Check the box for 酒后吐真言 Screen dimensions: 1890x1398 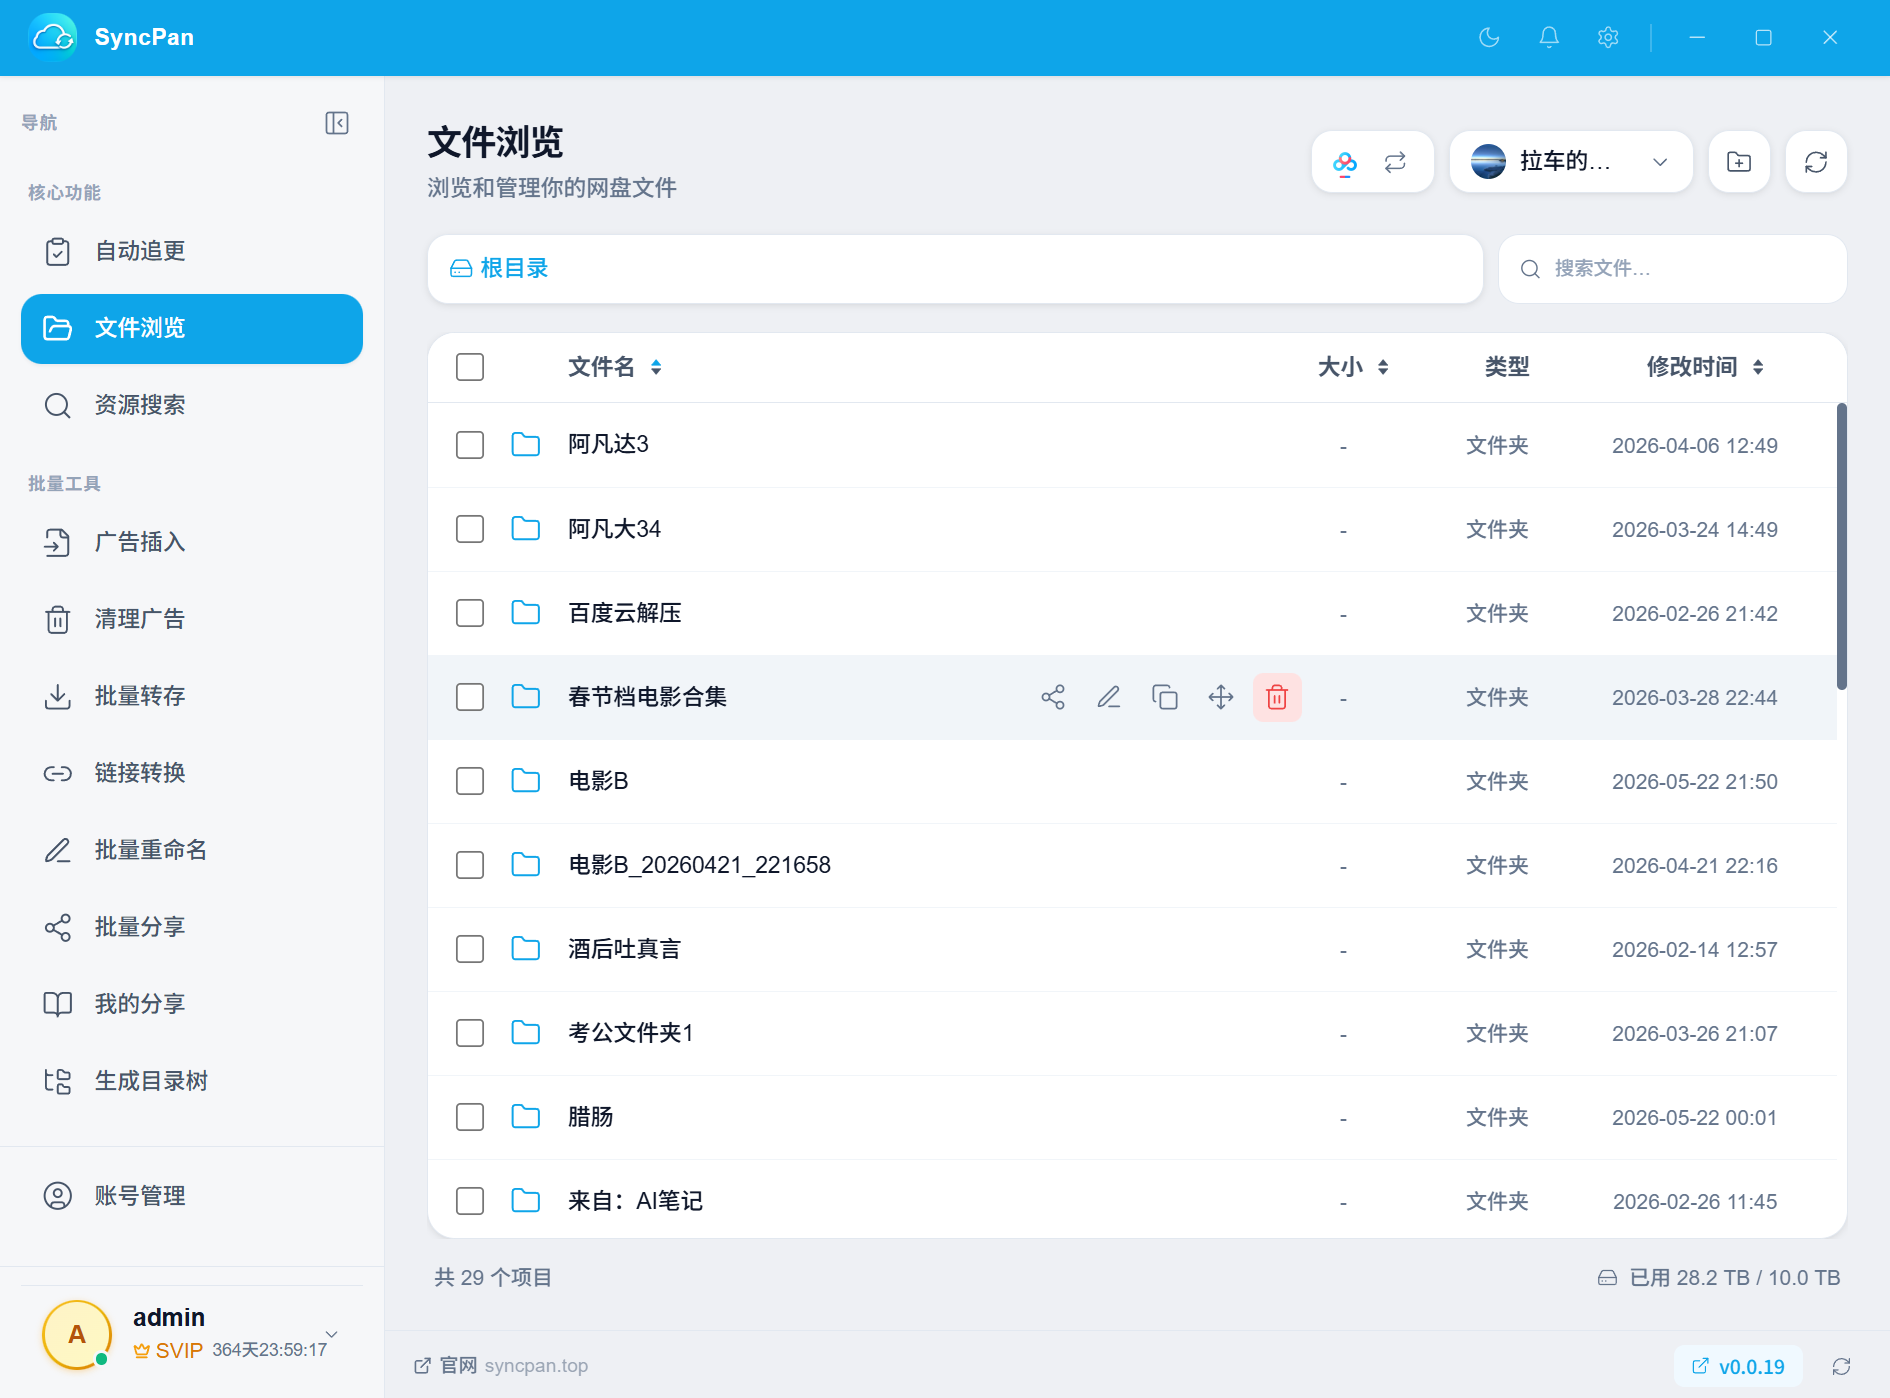[x=470, y=949]
